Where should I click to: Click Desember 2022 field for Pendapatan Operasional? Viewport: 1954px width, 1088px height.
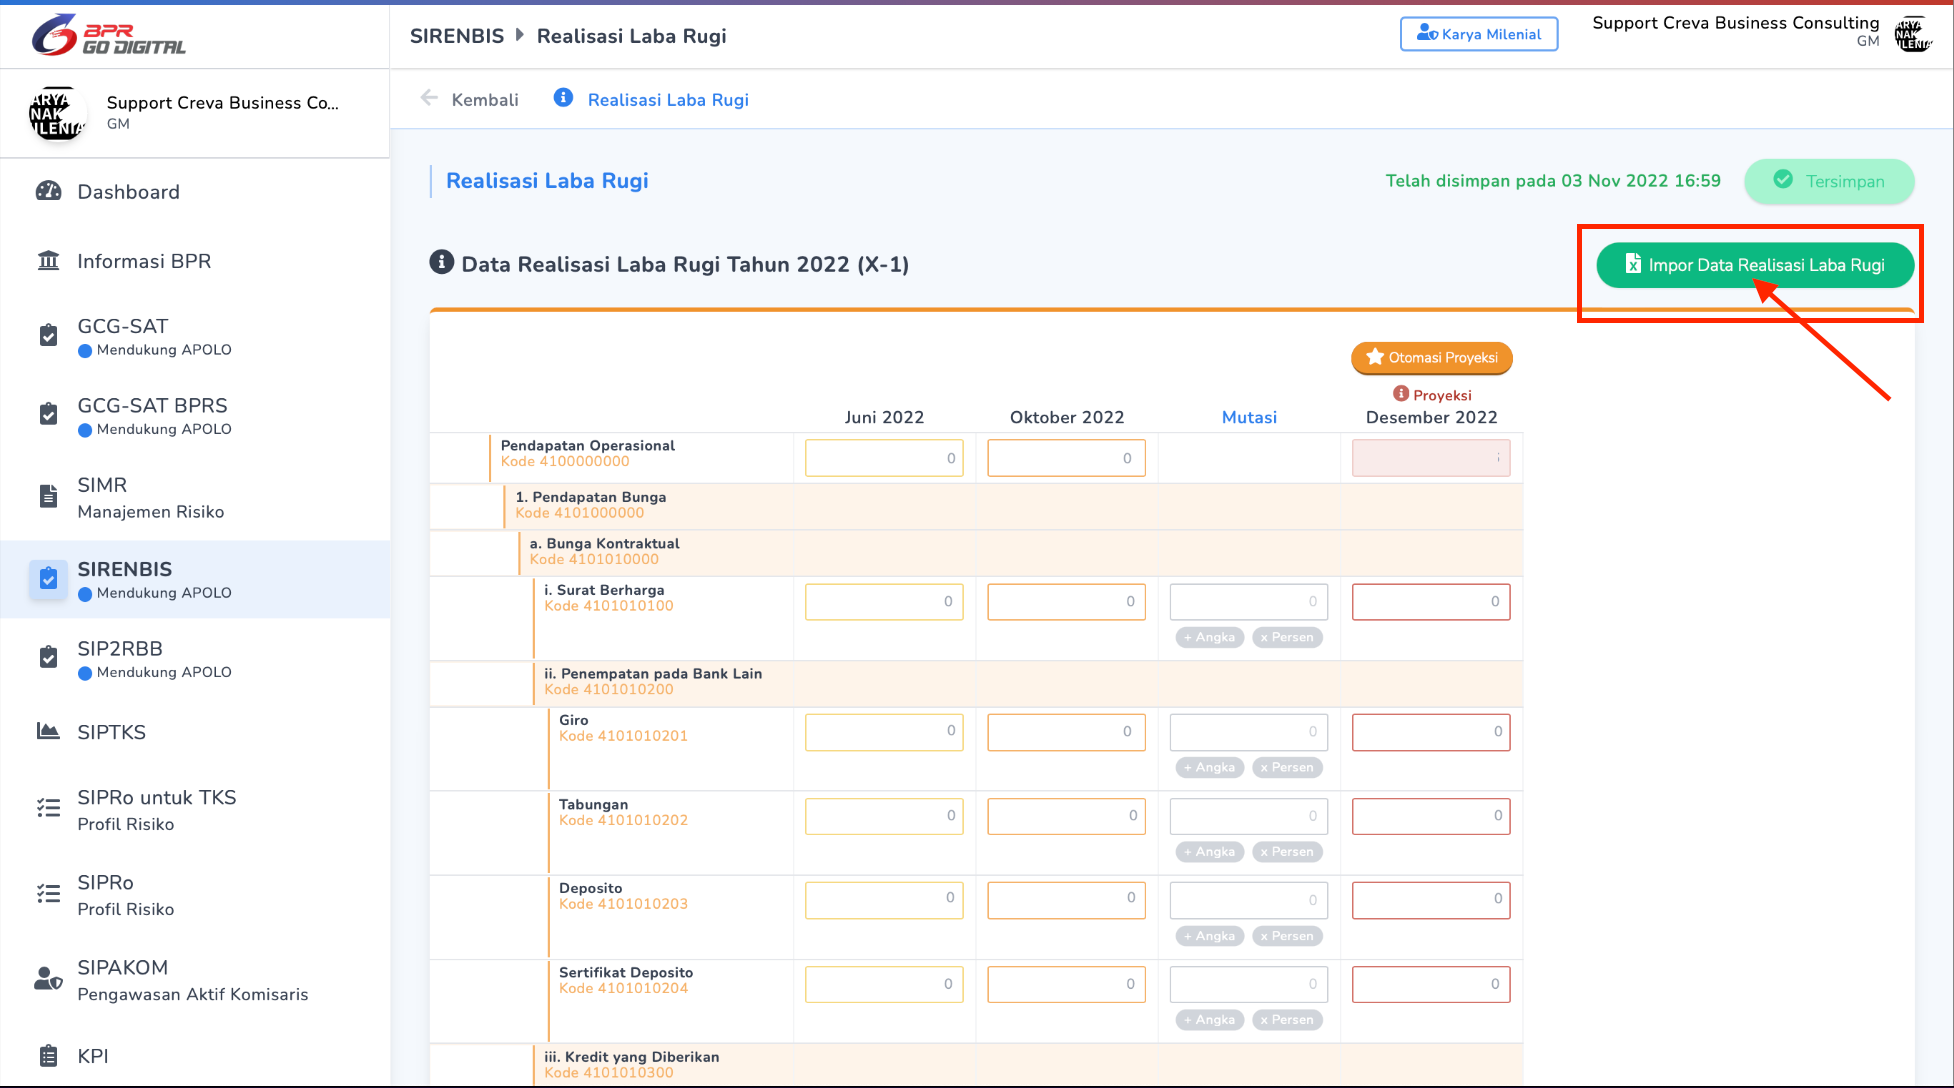coord(1431,458)
